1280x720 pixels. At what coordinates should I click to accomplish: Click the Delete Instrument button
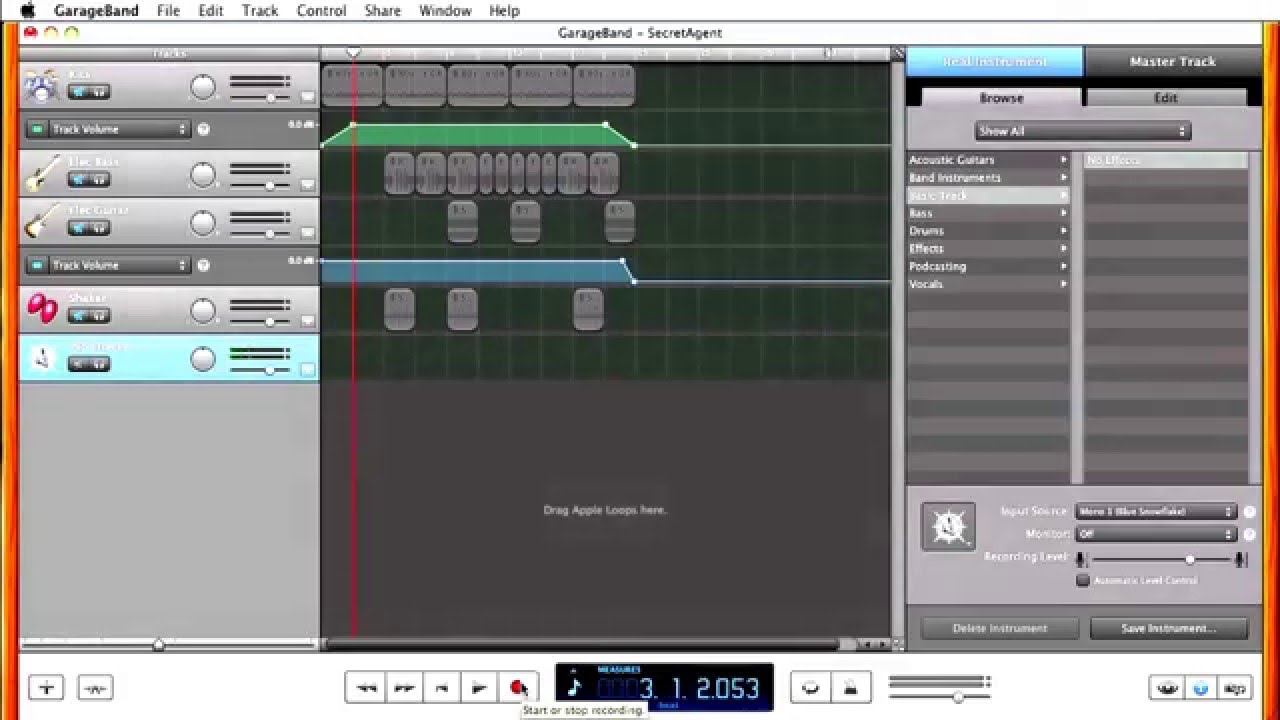click(x=999, y=628)
